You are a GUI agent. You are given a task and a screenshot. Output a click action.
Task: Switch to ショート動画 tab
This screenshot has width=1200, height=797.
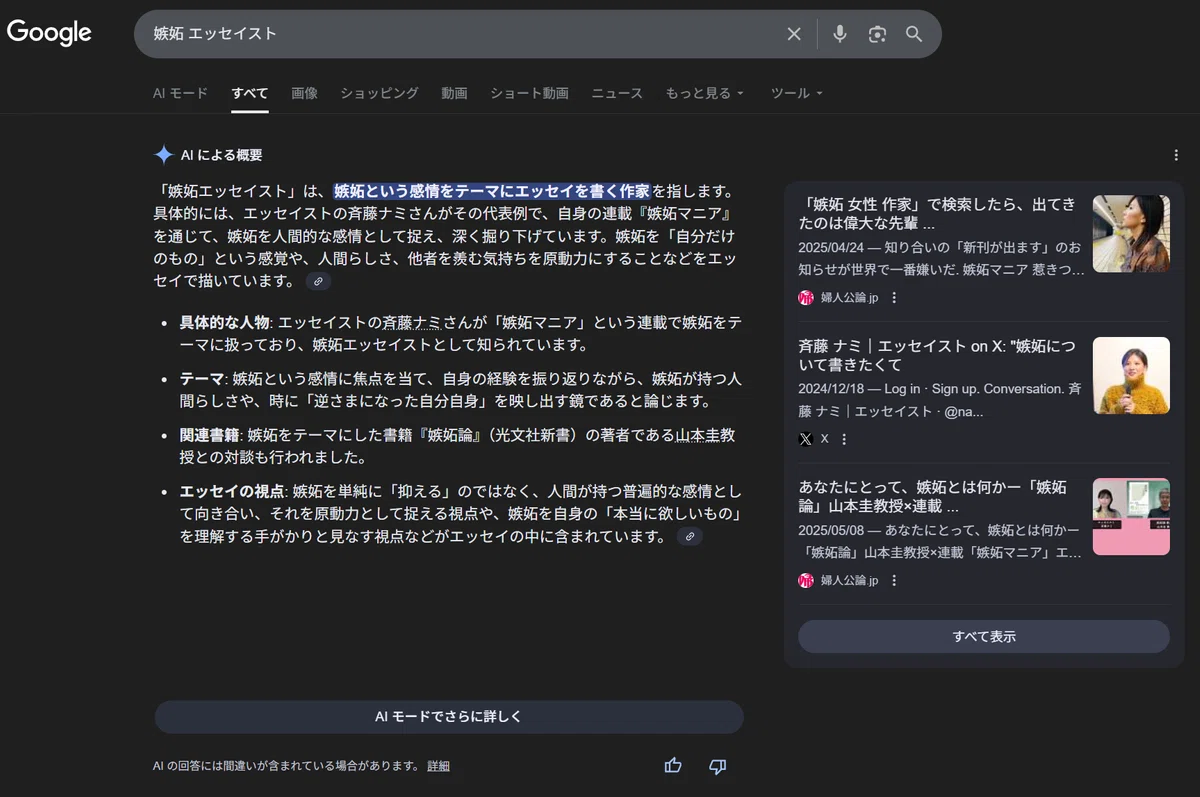529,93
